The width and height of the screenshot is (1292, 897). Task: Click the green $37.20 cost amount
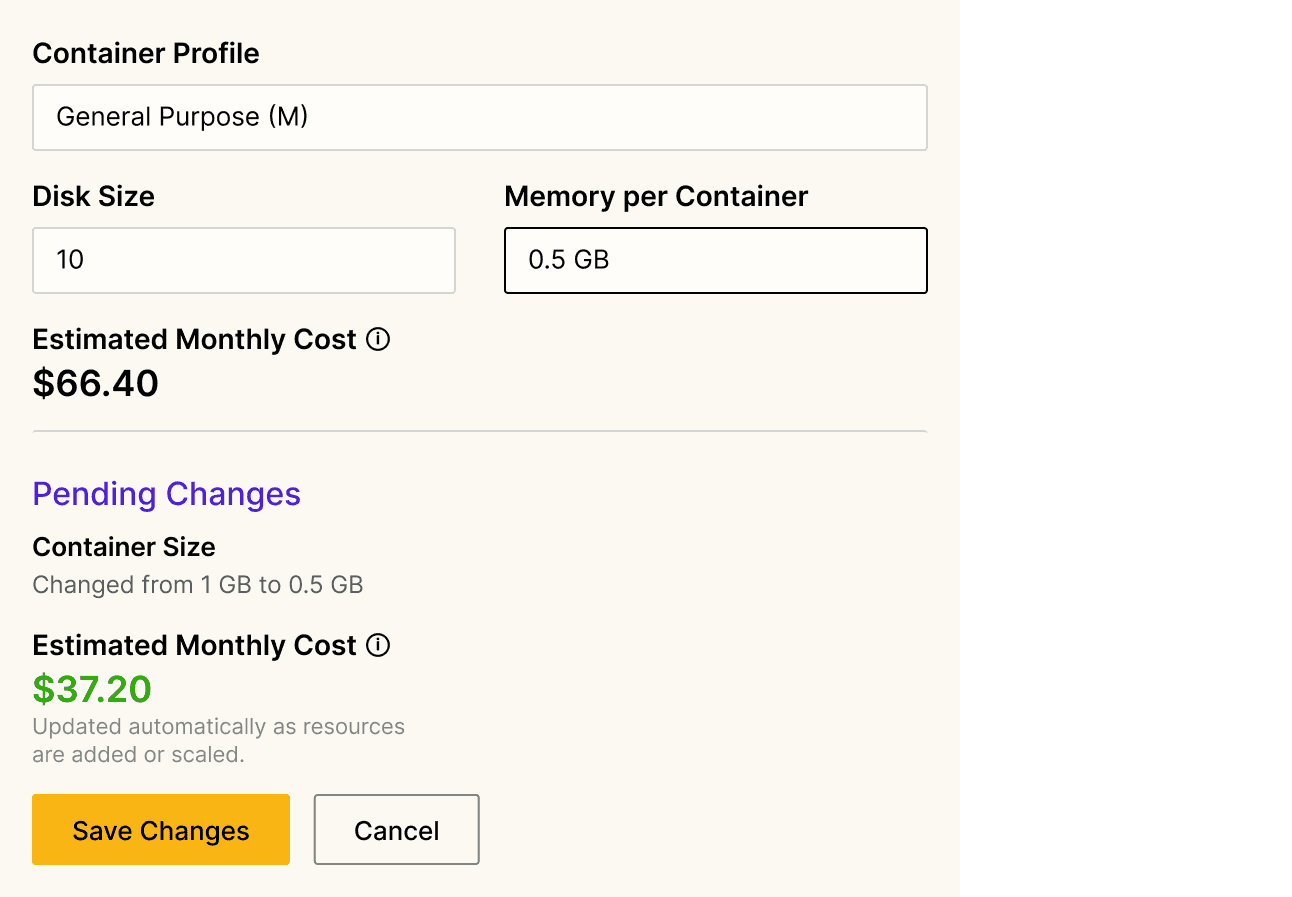tap(92, 689)
